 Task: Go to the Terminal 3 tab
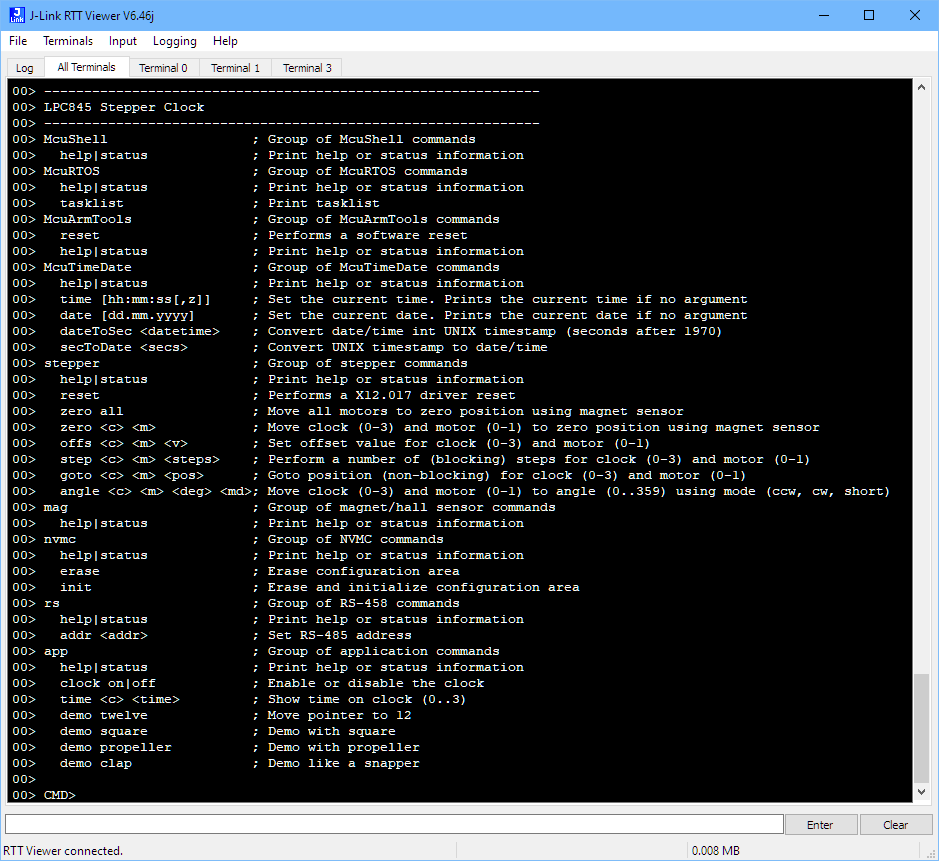[307, 68]
